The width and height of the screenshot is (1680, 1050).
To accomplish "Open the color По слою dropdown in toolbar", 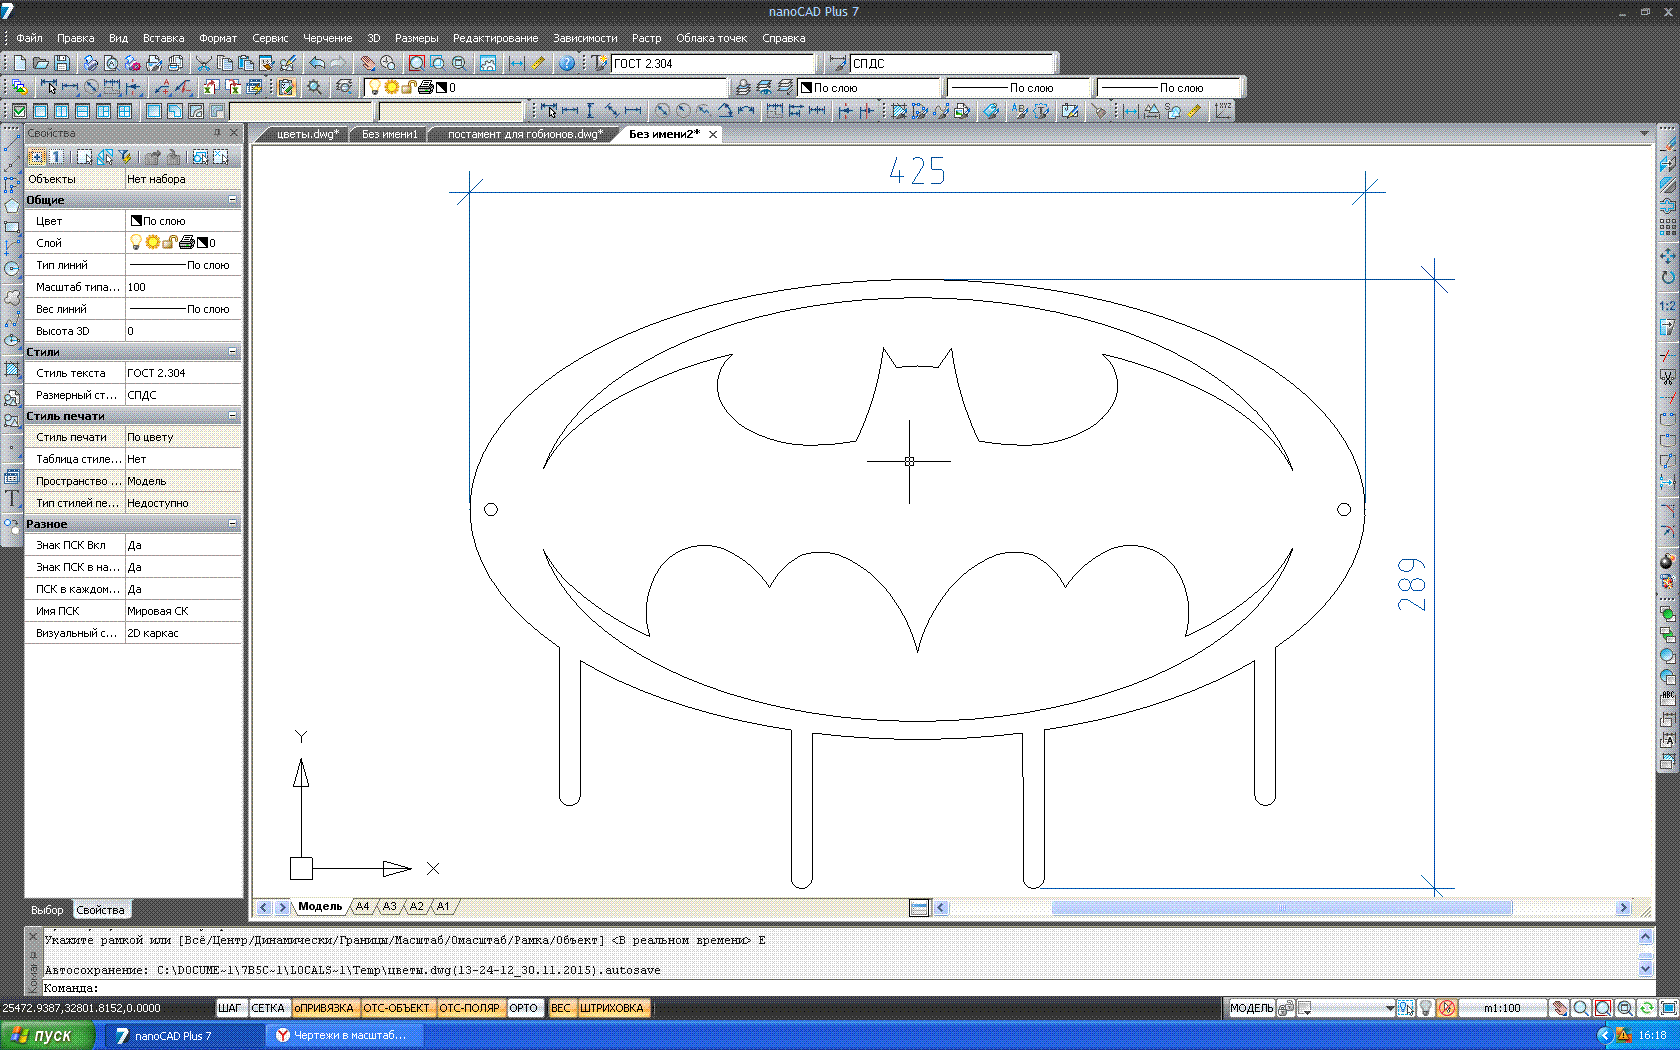I will coord(868,87).
